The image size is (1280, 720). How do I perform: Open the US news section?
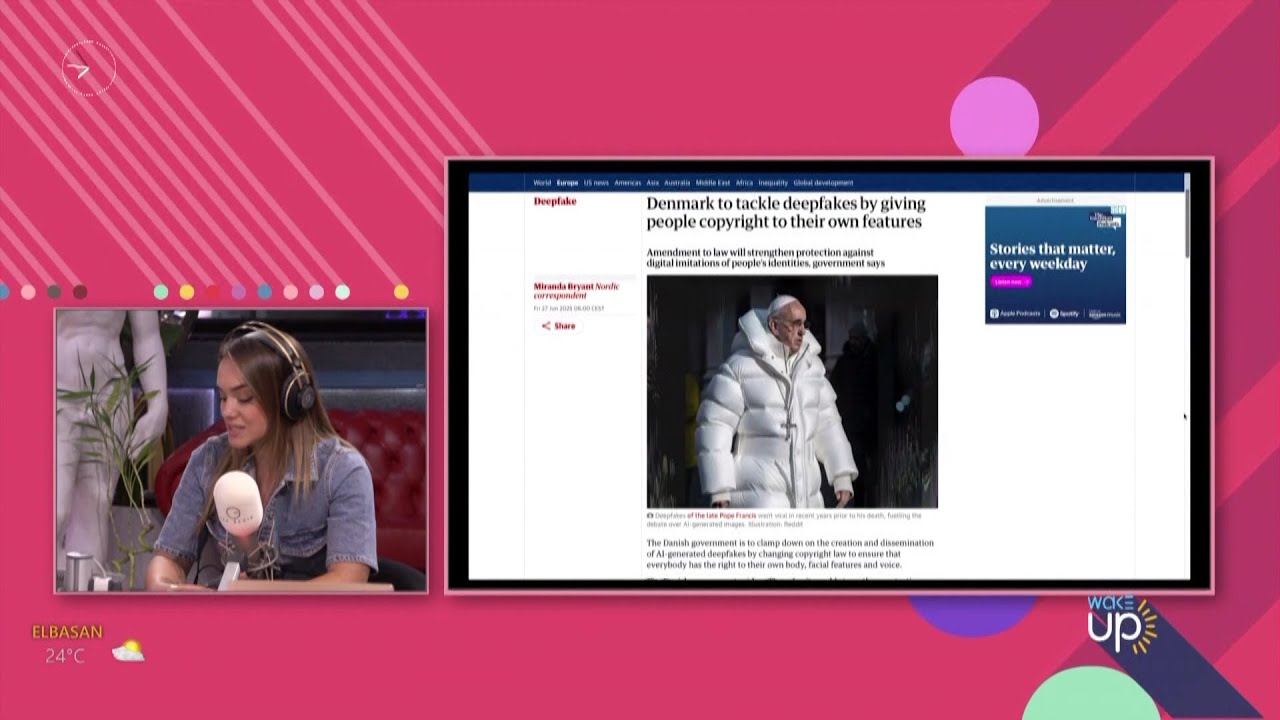click(x=596, y=183)
